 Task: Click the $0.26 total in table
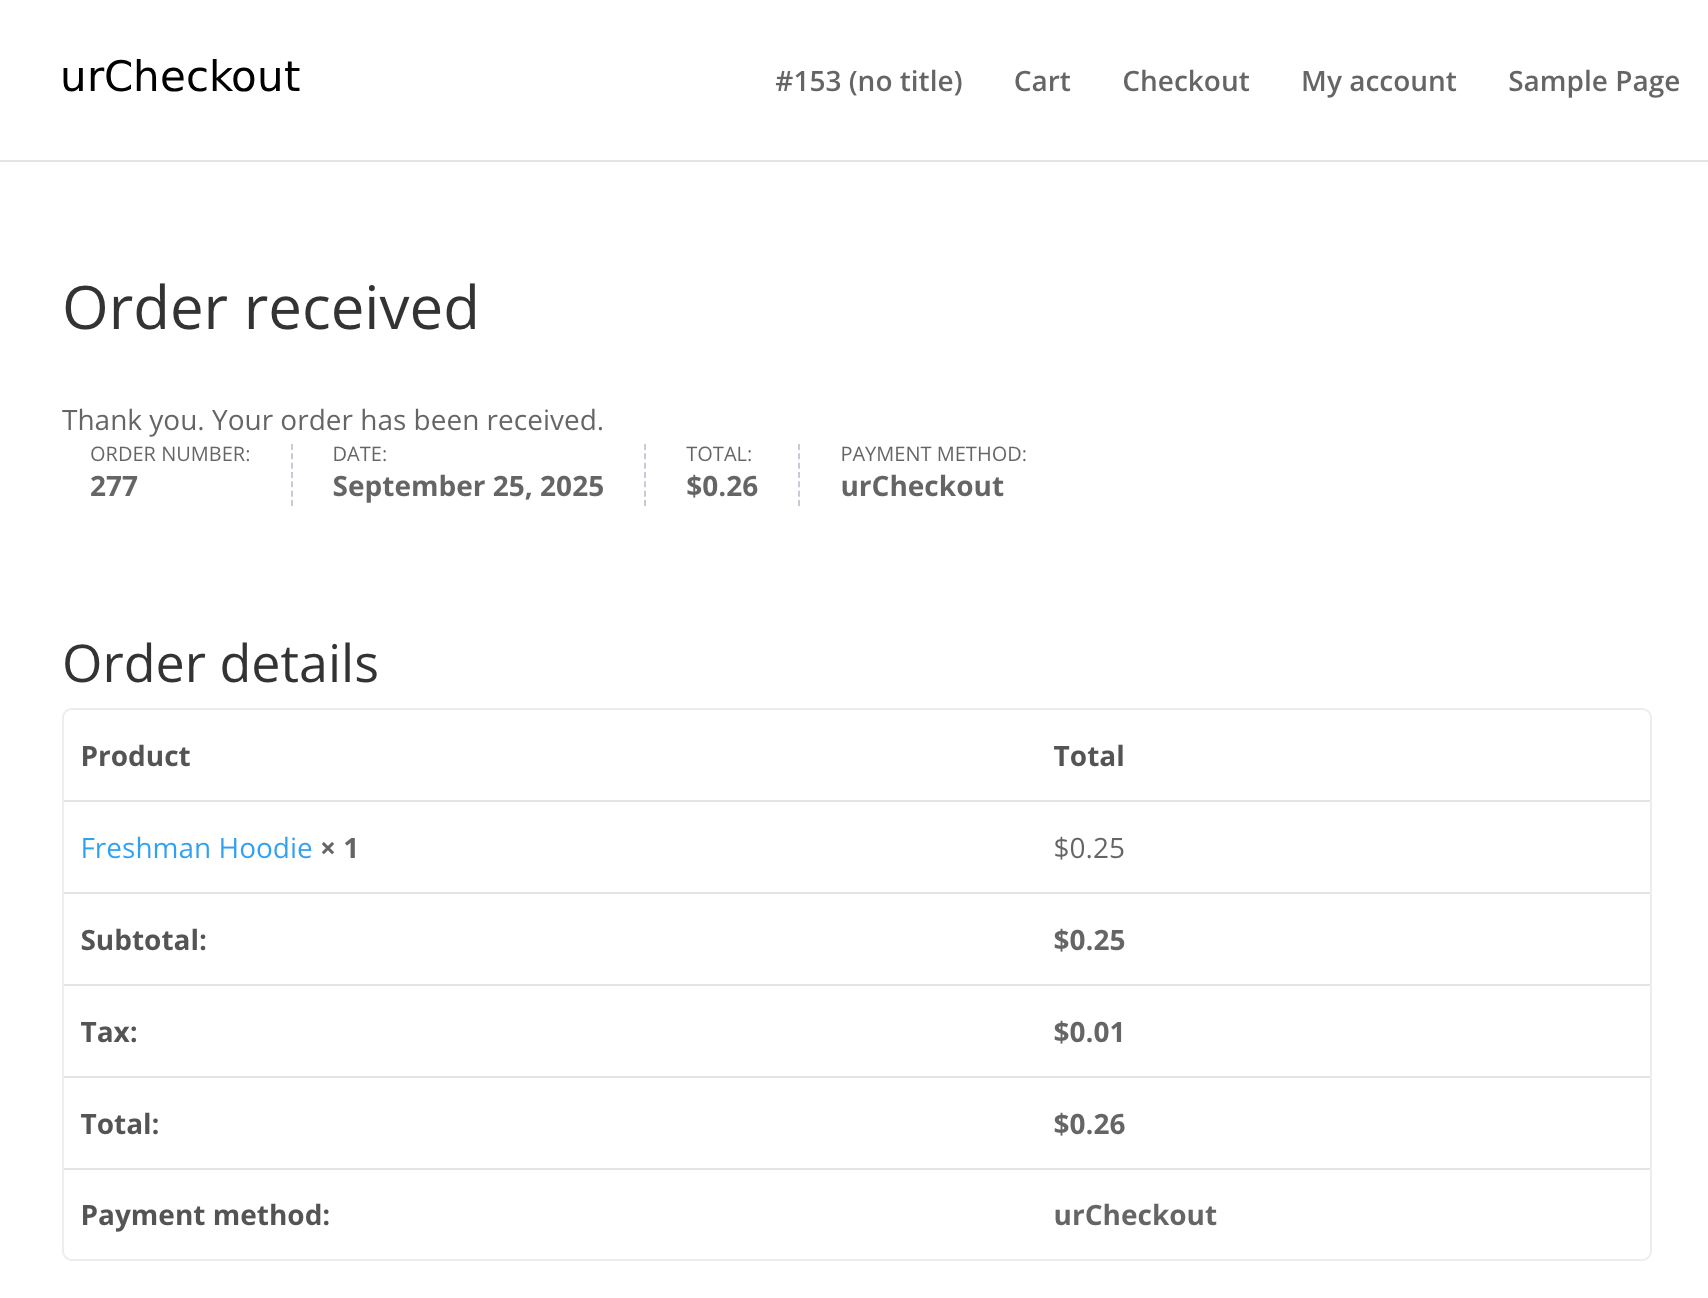1088,1124
